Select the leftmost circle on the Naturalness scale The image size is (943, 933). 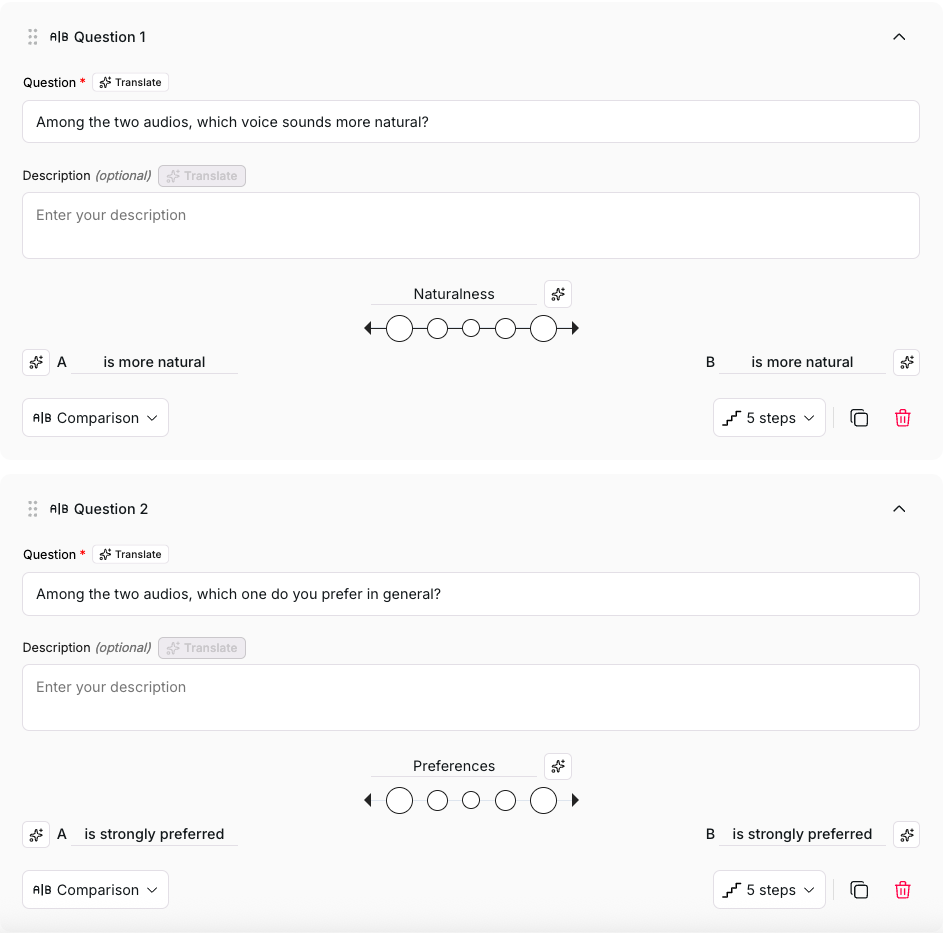pyautogui.click(x=399, y=328)
